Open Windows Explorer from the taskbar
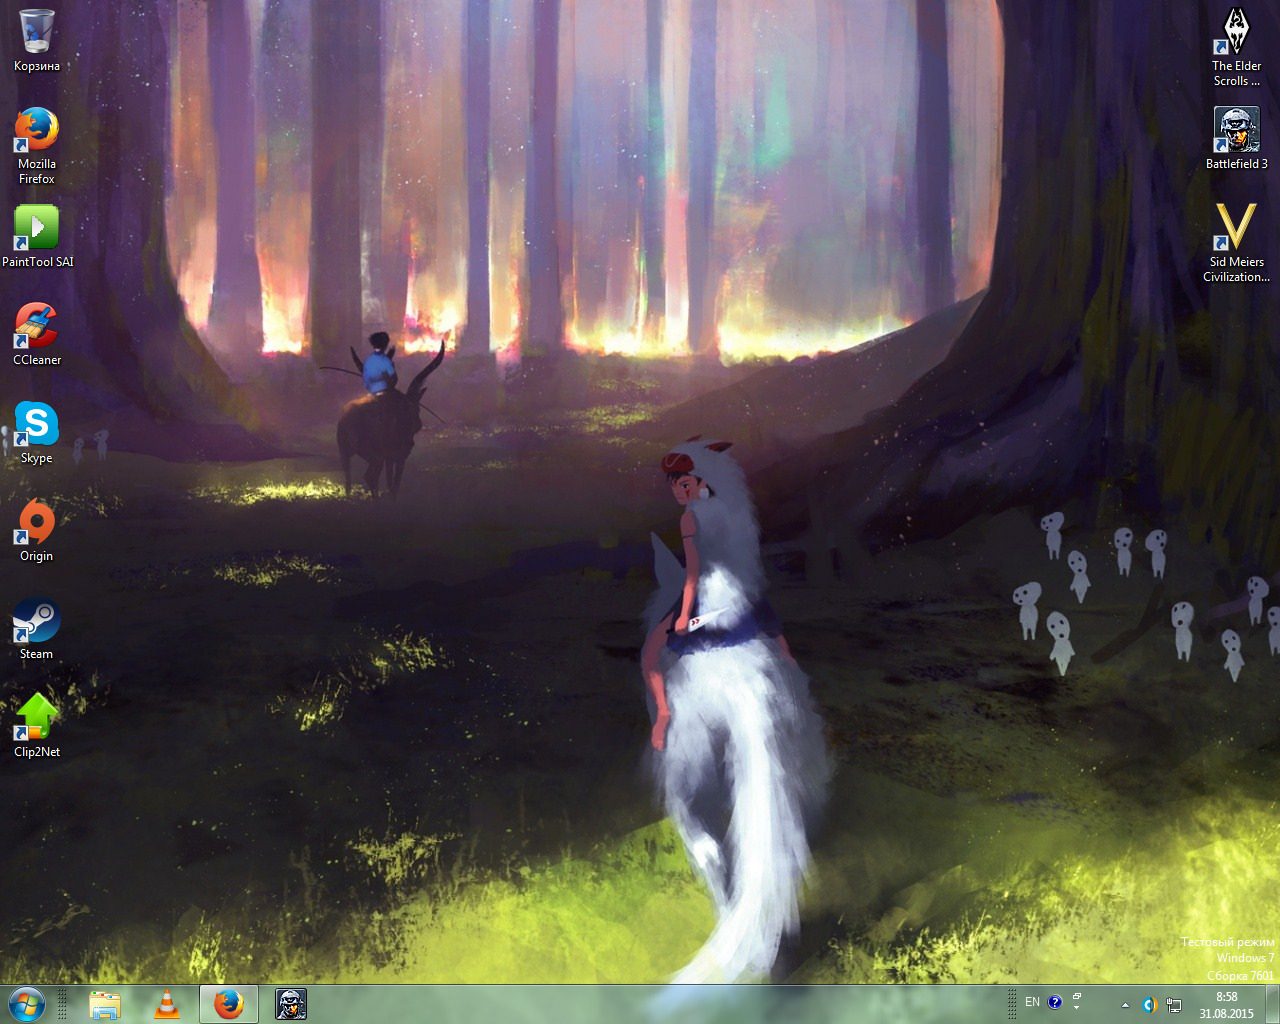The image size is (1280, 1024). [105, 1004]
